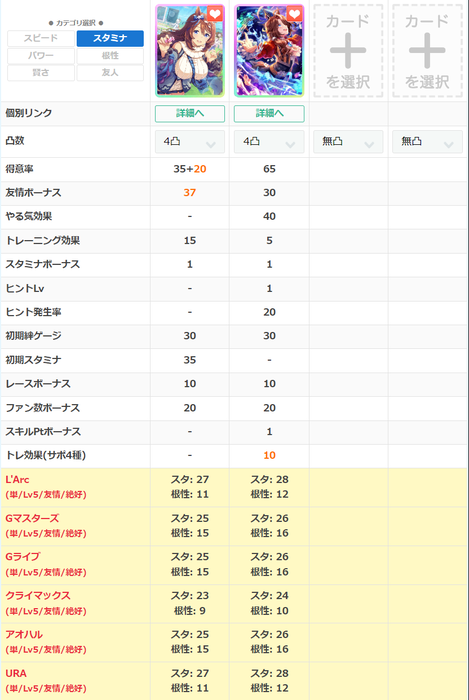This screenshot has height=700, width=469.
Task: Click the トレ効果(サポ4種) row label
Action: [46, 455]
